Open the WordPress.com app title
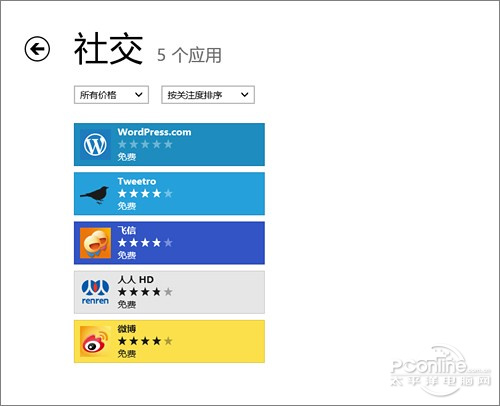This screenshot has width=500, height=406. 154,132
